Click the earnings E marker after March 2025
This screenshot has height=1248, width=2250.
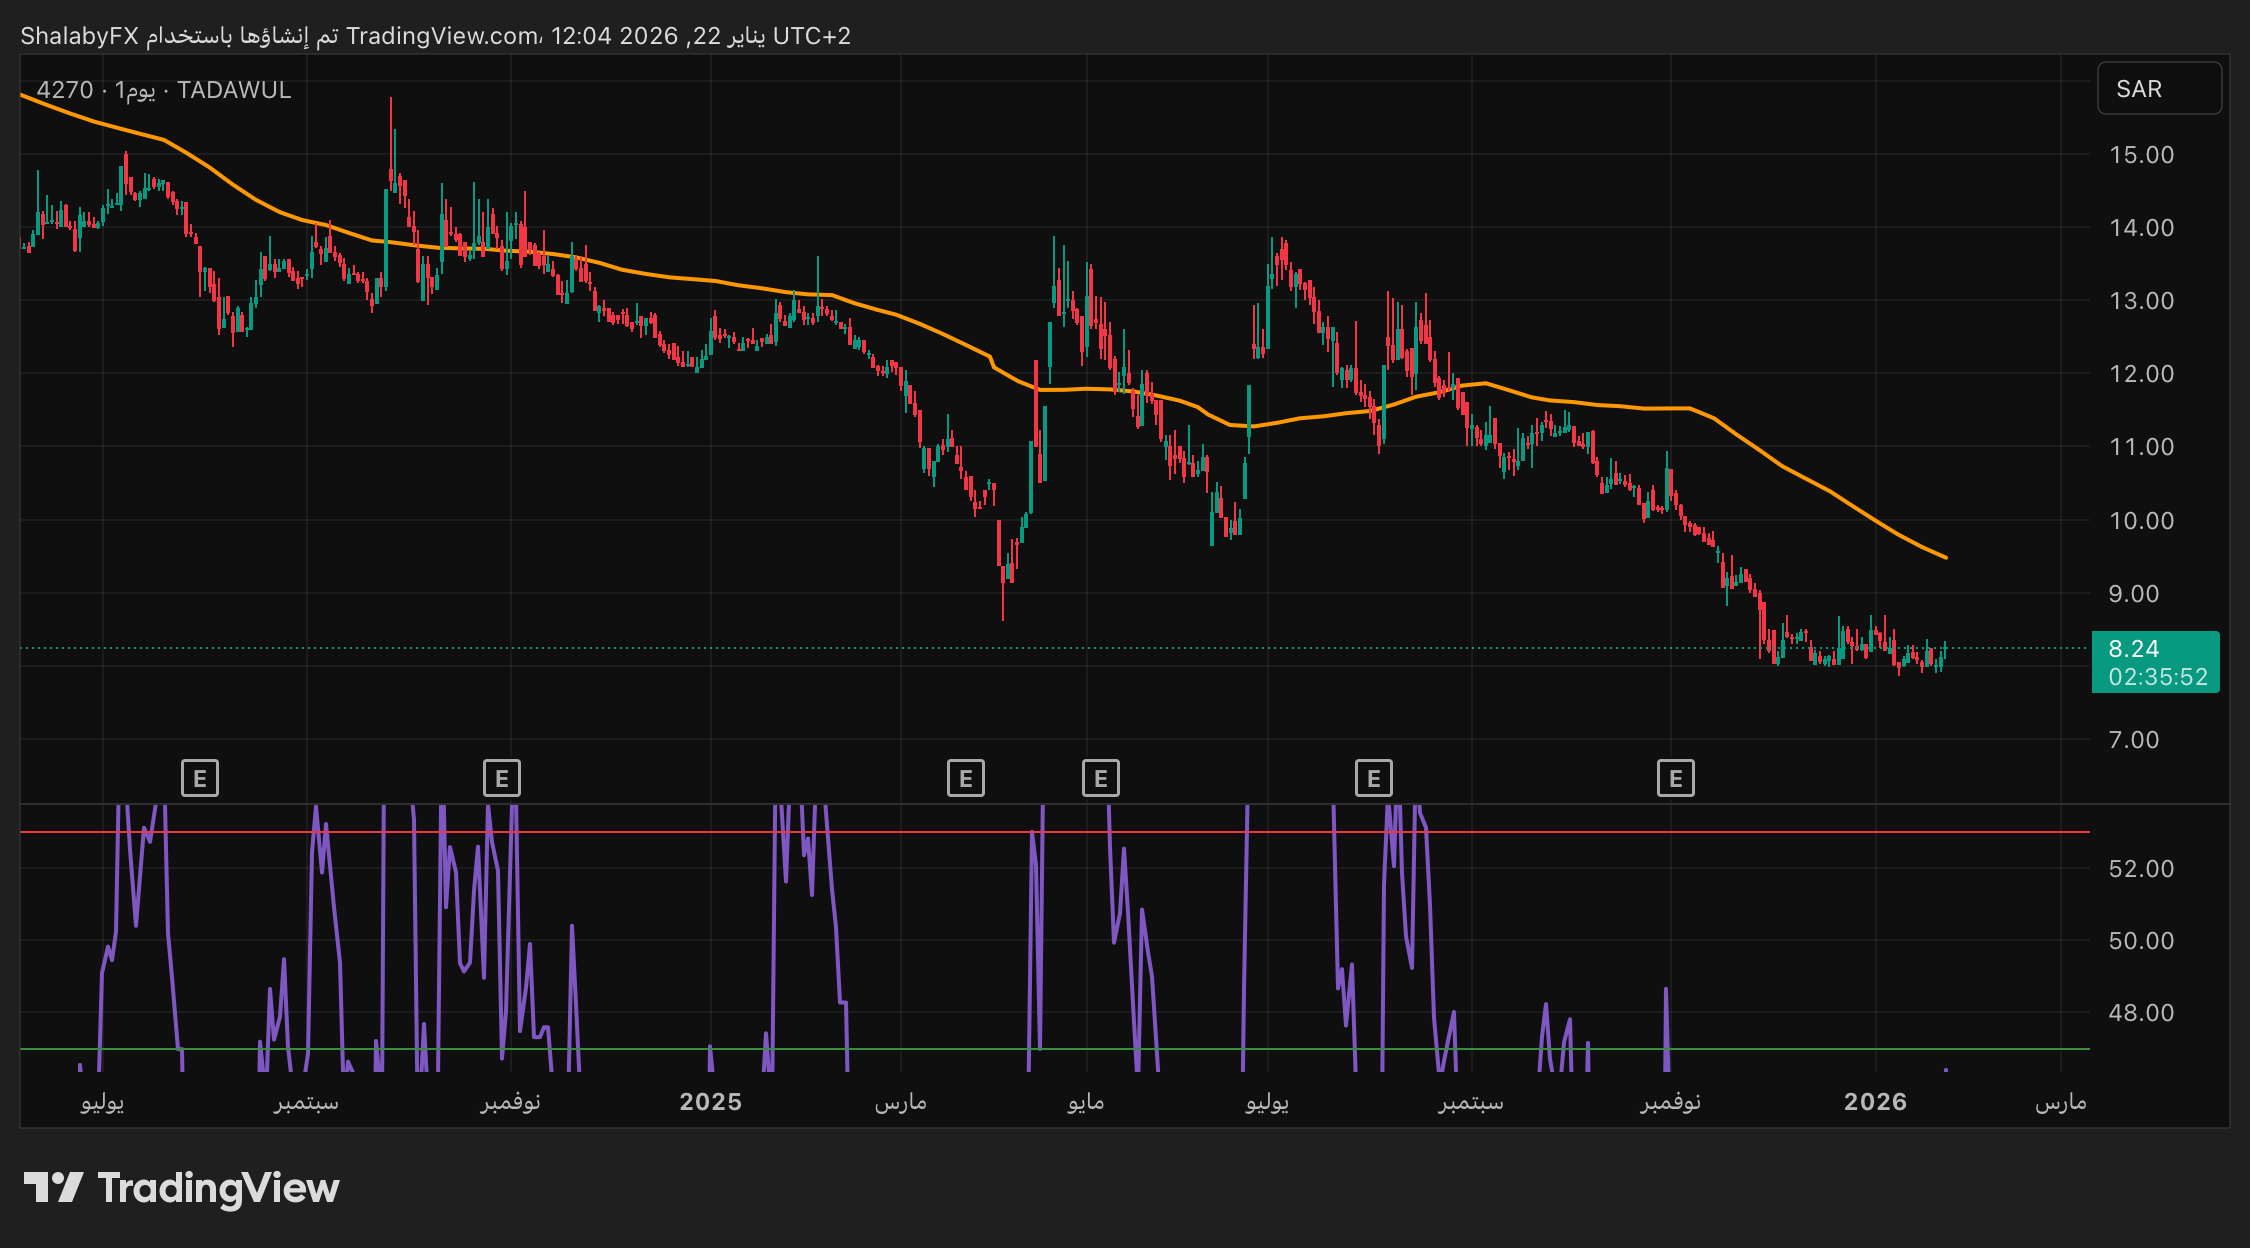click(x=966, y=778)
